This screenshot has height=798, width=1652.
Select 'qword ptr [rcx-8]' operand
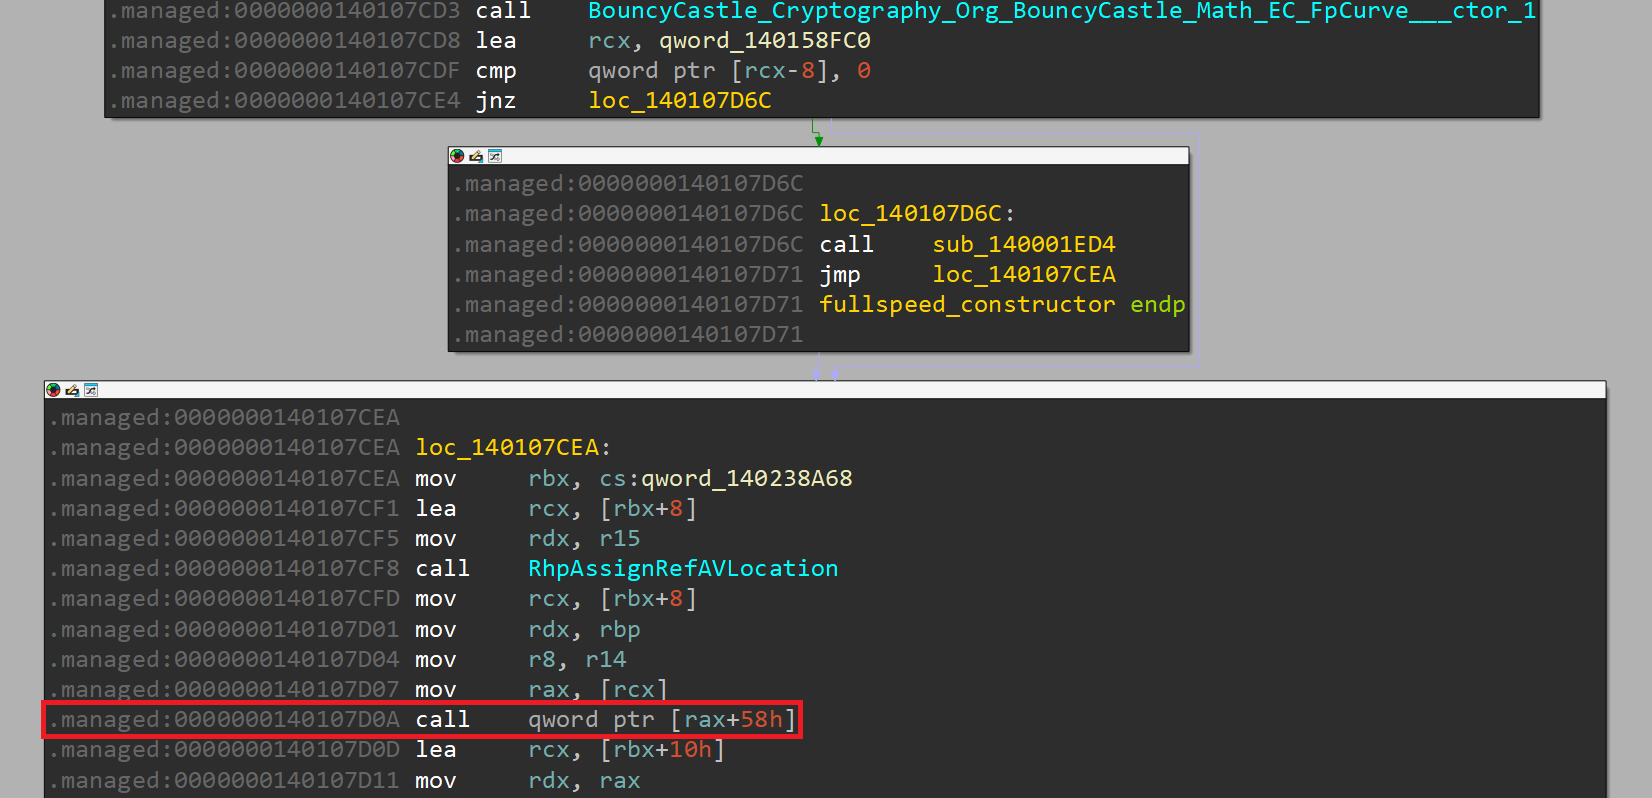tap(708, 71)
